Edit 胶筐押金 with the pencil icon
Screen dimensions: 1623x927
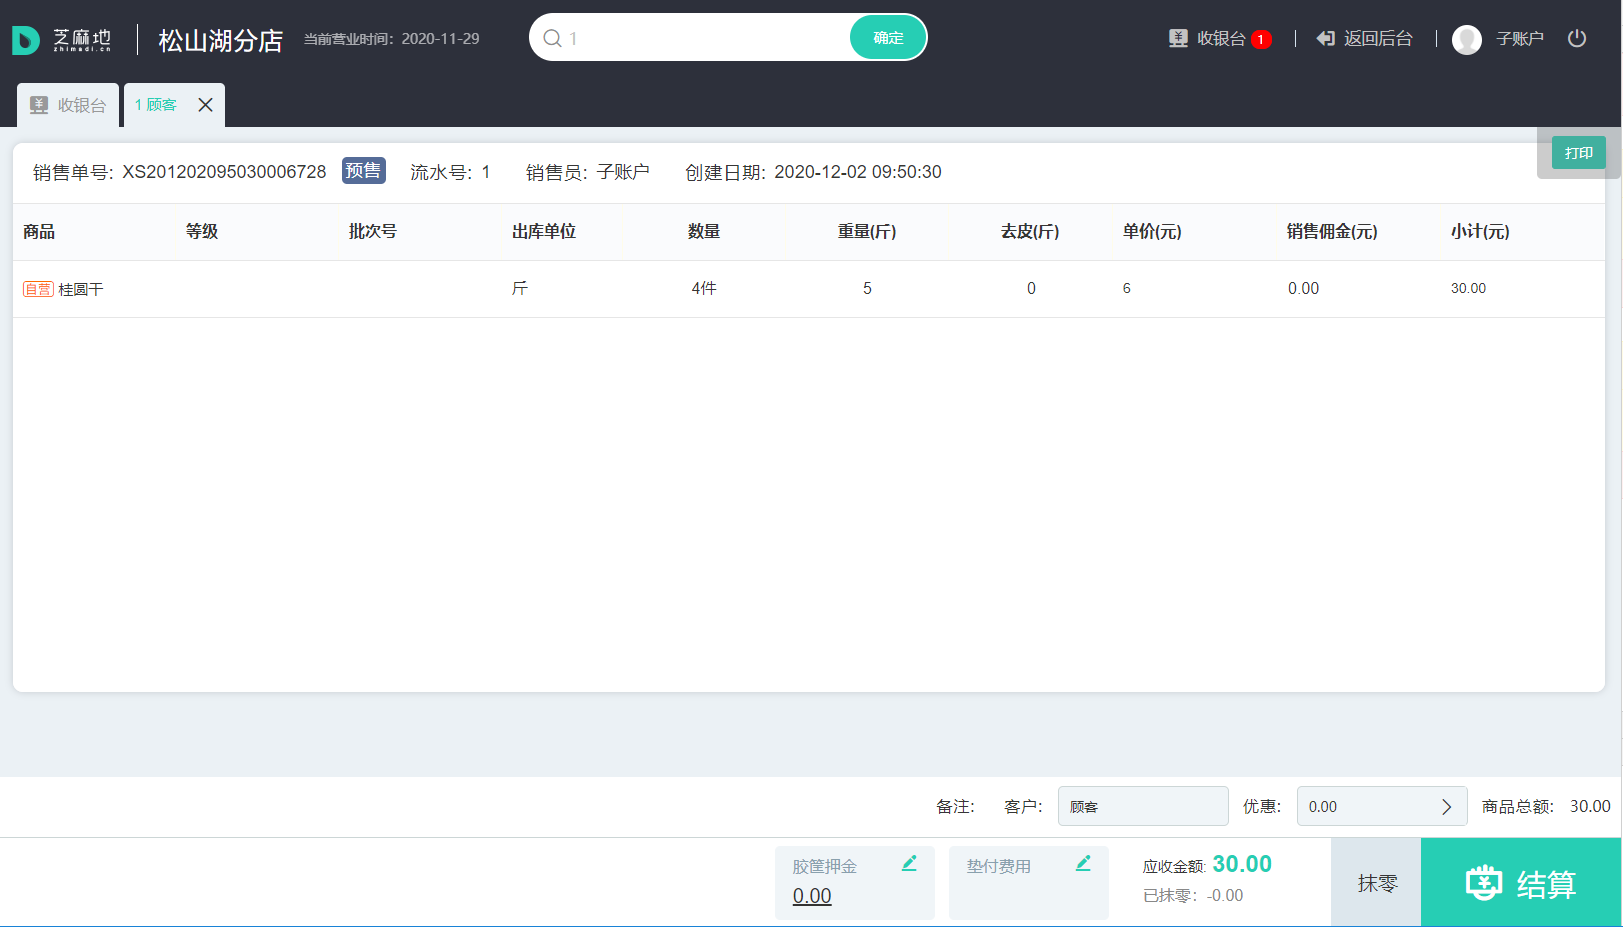point(909,863)
